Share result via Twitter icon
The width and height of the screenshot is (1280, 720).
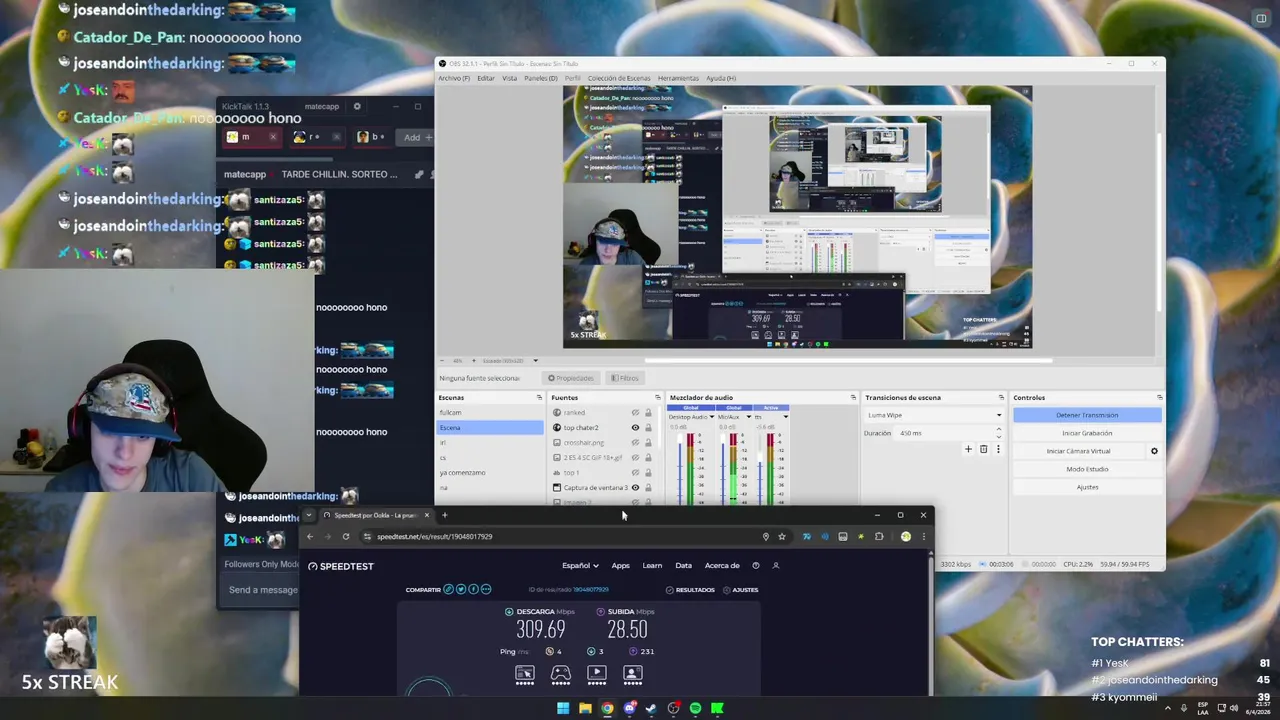pyautogui.click(x=461, y=590)
